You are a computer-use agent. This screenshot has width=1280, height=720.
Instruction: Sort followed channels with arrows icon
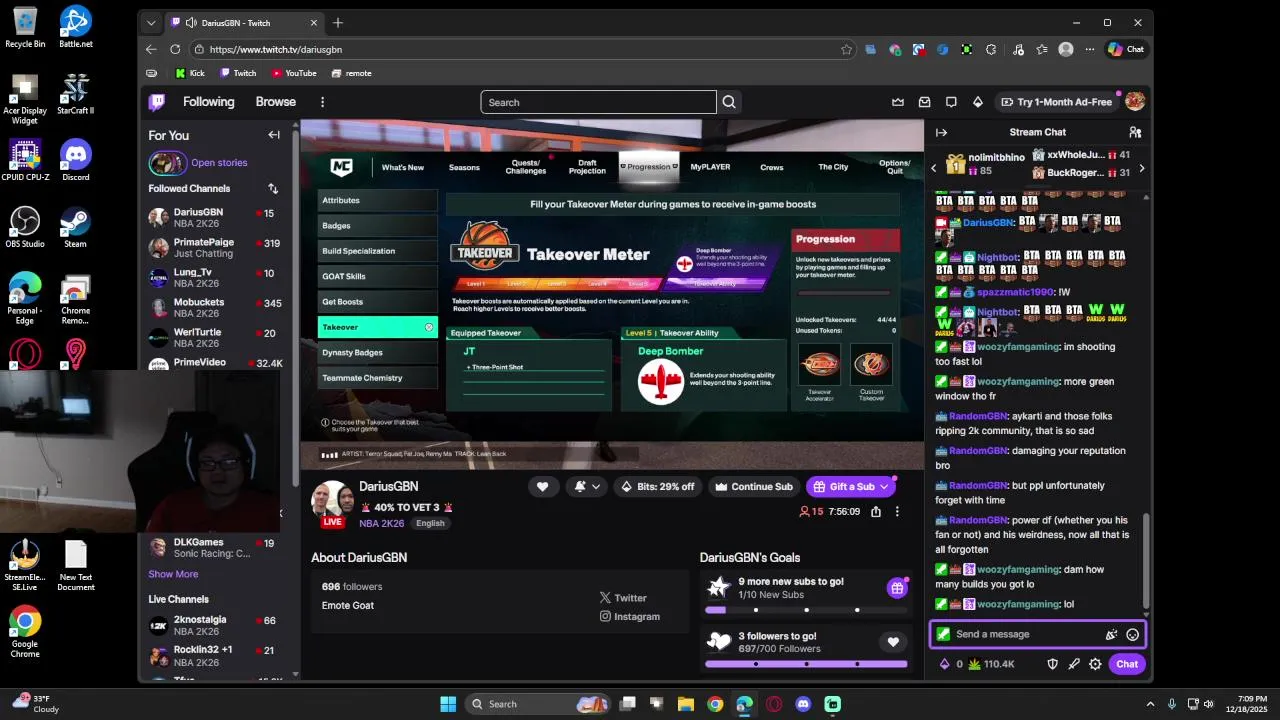tap(273, 188)
